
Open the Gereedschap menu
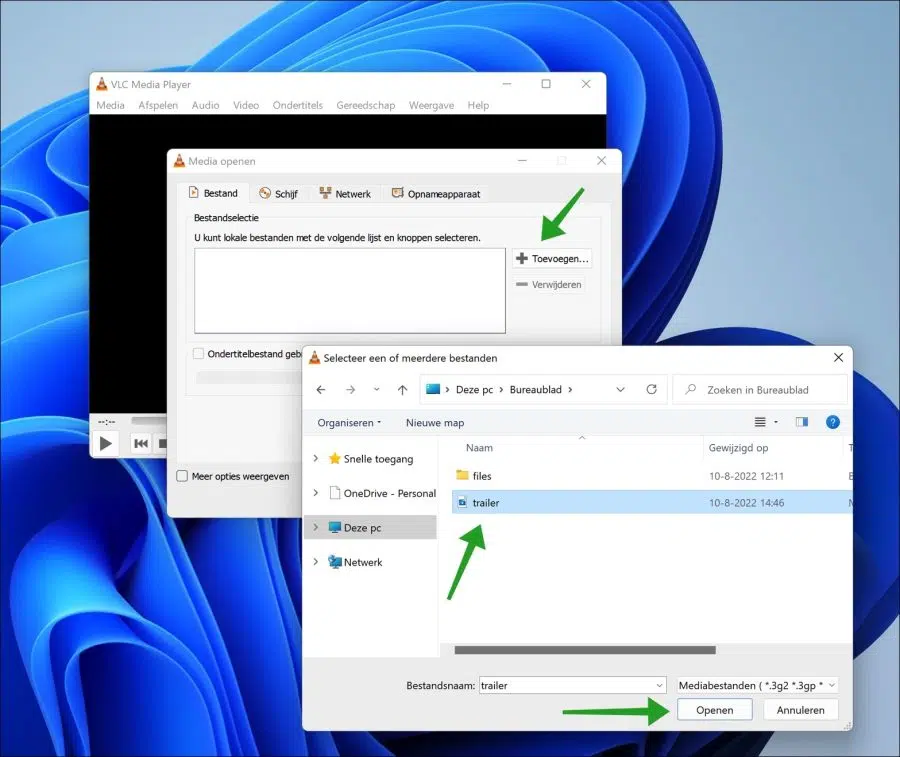(366, 105)
